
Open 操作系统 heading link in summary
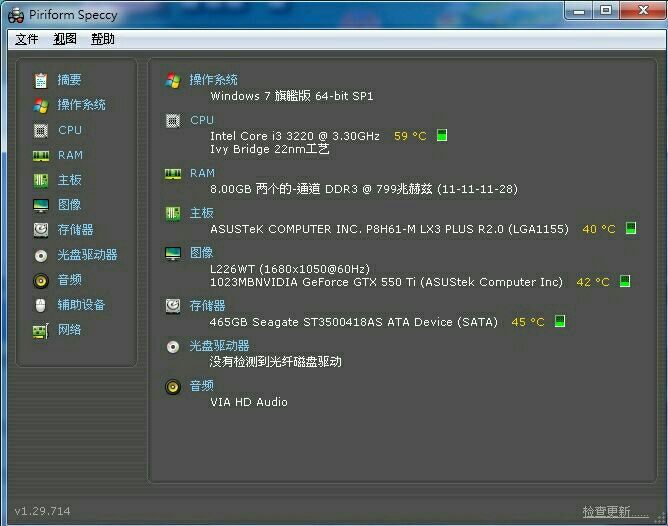click(213, 80)
